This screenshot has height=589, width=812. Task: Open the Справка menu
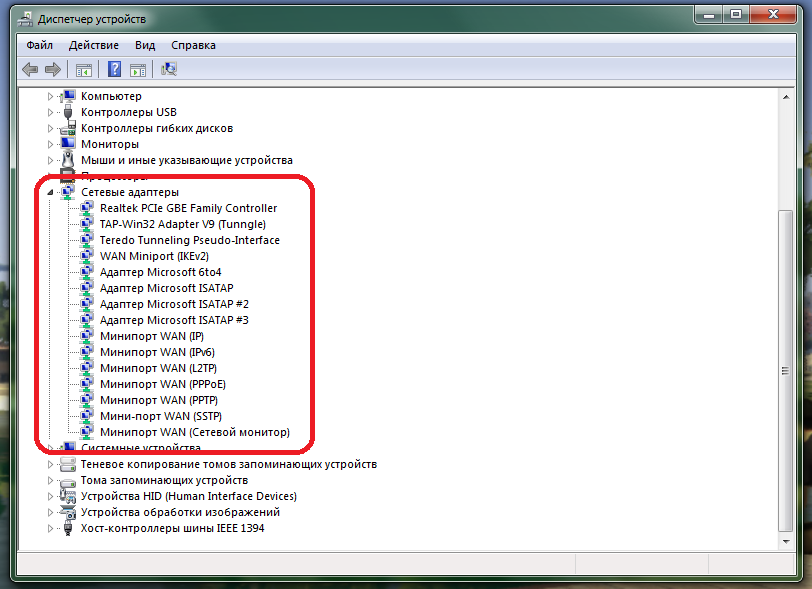(x=193, y=45)
